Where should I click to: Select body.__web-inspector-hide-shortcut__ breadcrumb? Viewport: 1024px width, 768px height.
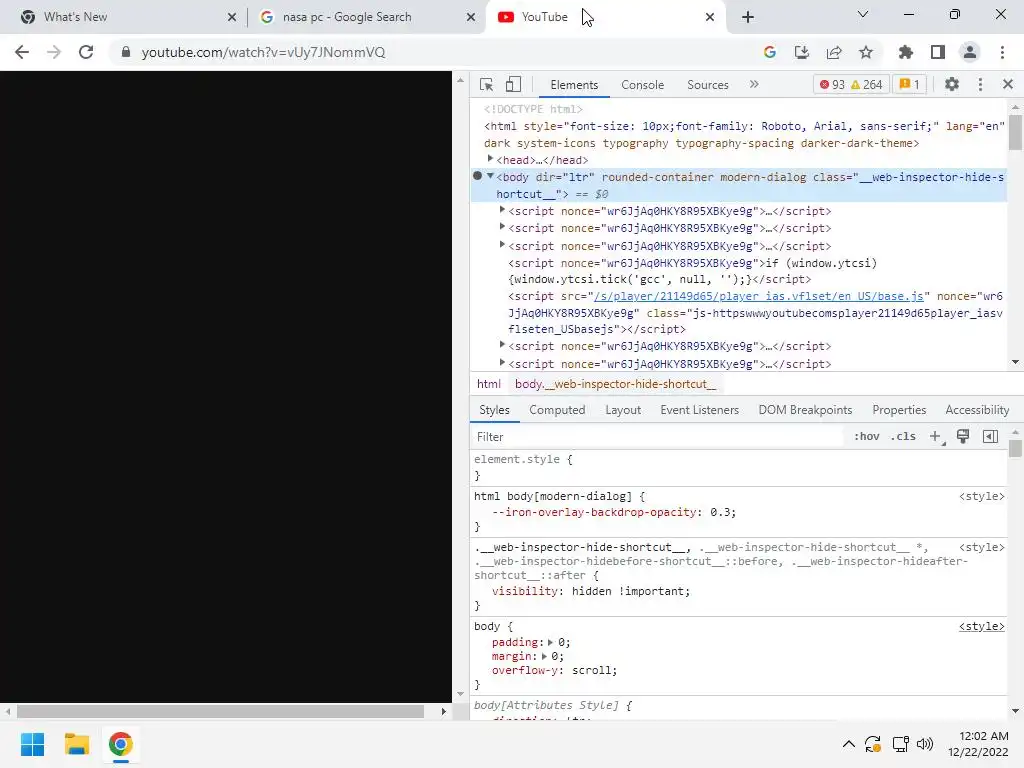[615, 384]
